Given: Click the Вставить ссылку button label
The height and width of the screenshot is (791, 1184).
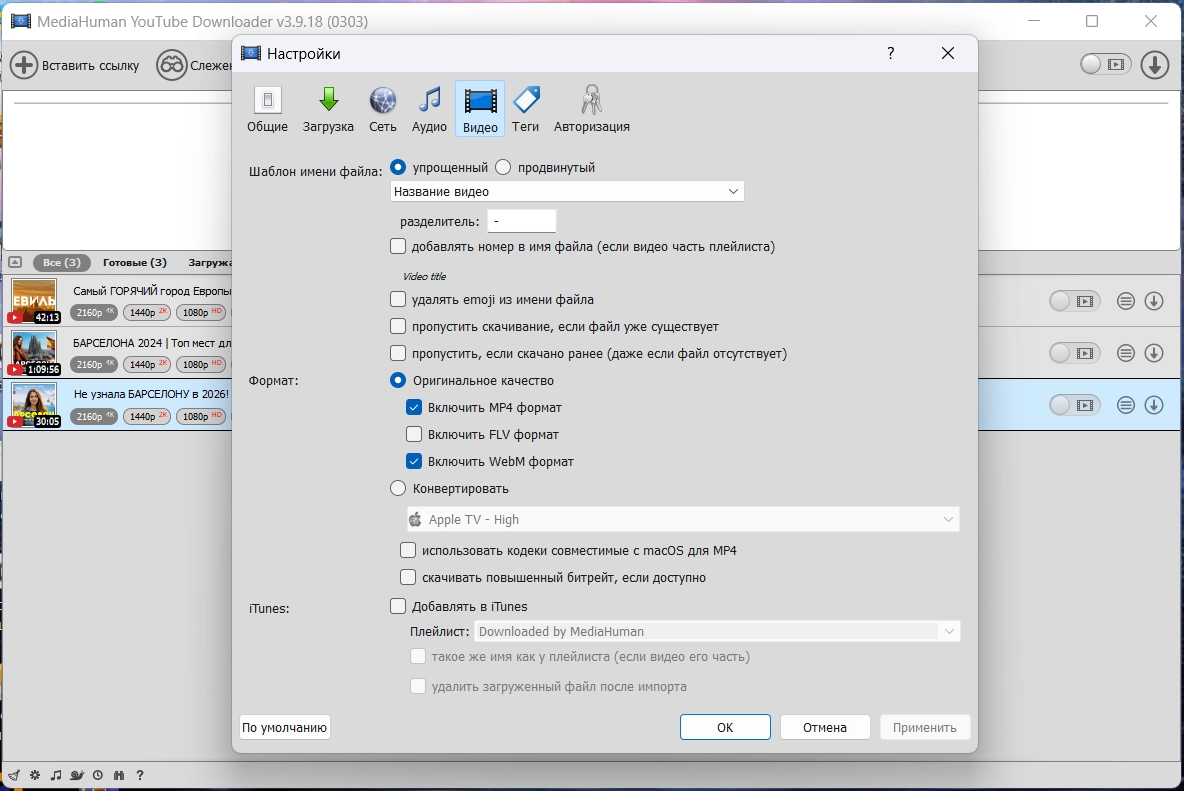Looking at the screenshot, I should (x=91, y=66).
